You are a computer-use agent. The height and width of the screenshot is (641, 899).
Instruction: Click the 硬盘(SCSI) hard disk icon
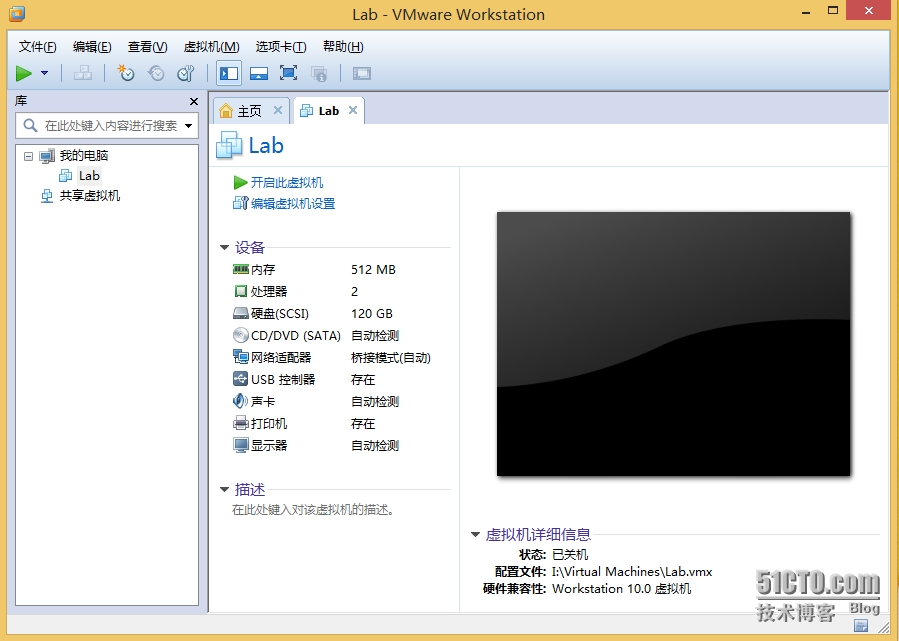(241, 313)
